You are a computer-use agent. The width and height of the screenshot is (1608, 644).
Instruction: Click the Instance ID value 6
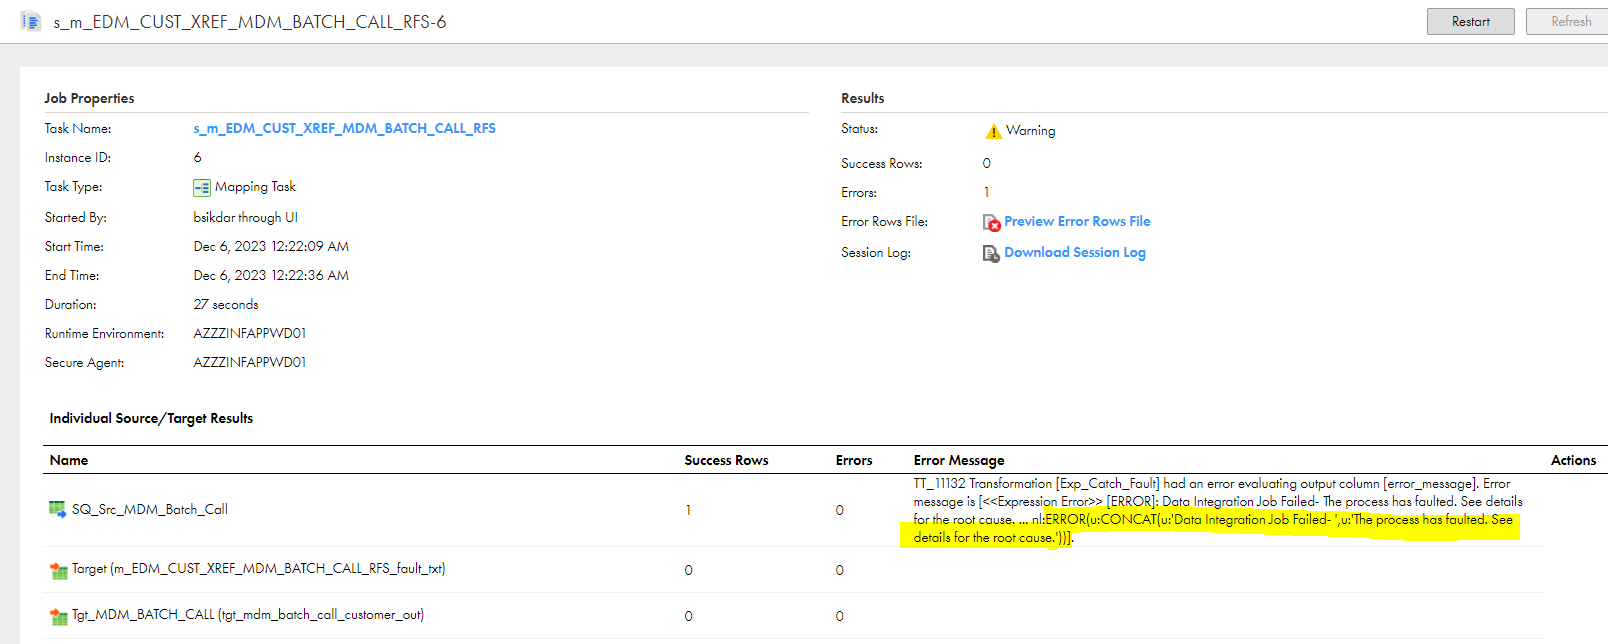pyautogui.click(x=197, y=157)
